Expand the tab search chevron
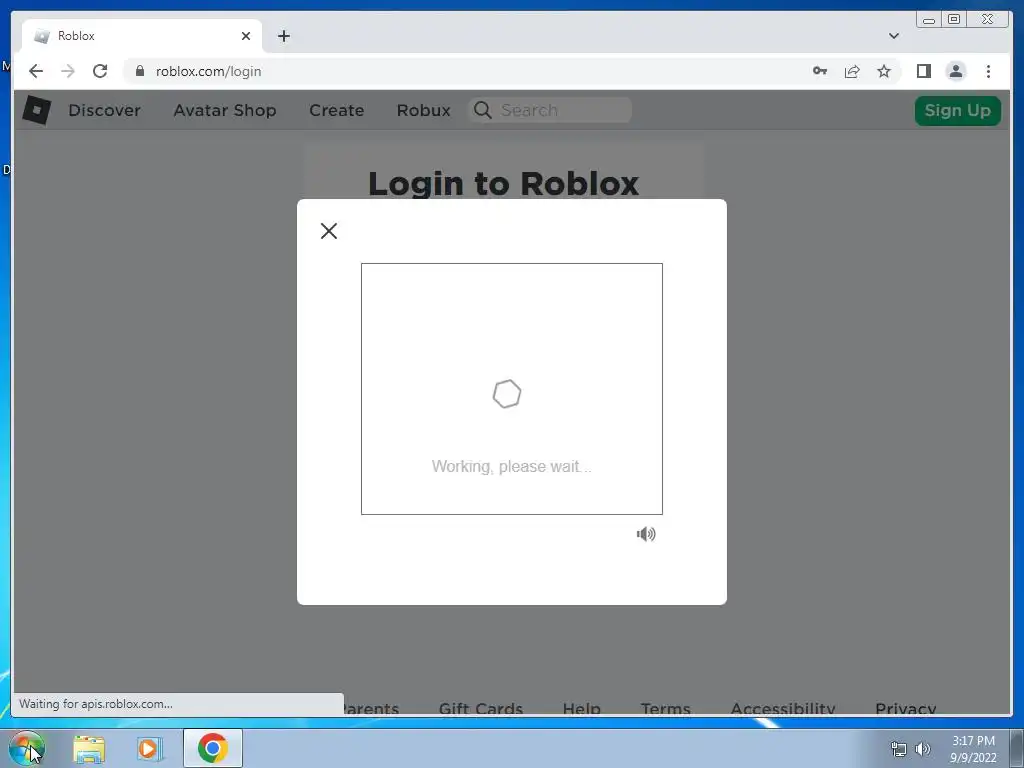1024x768 pixels. [893, 36]
